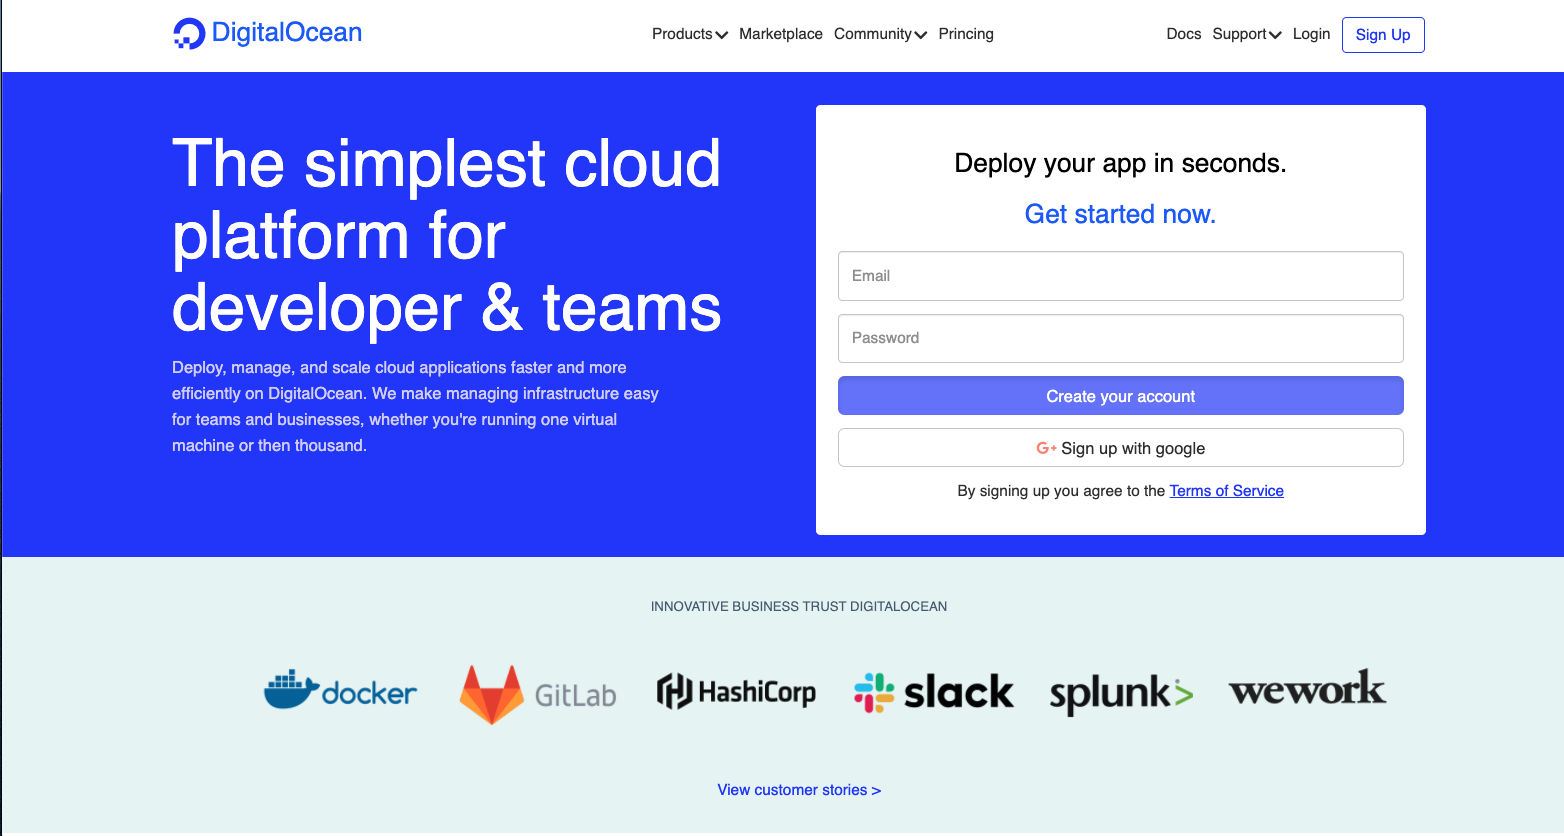Image resolution: width=1564 pixels, height=836 pixels.
Task: Click the Sign Up button in header
Action: click(1383, 35)
